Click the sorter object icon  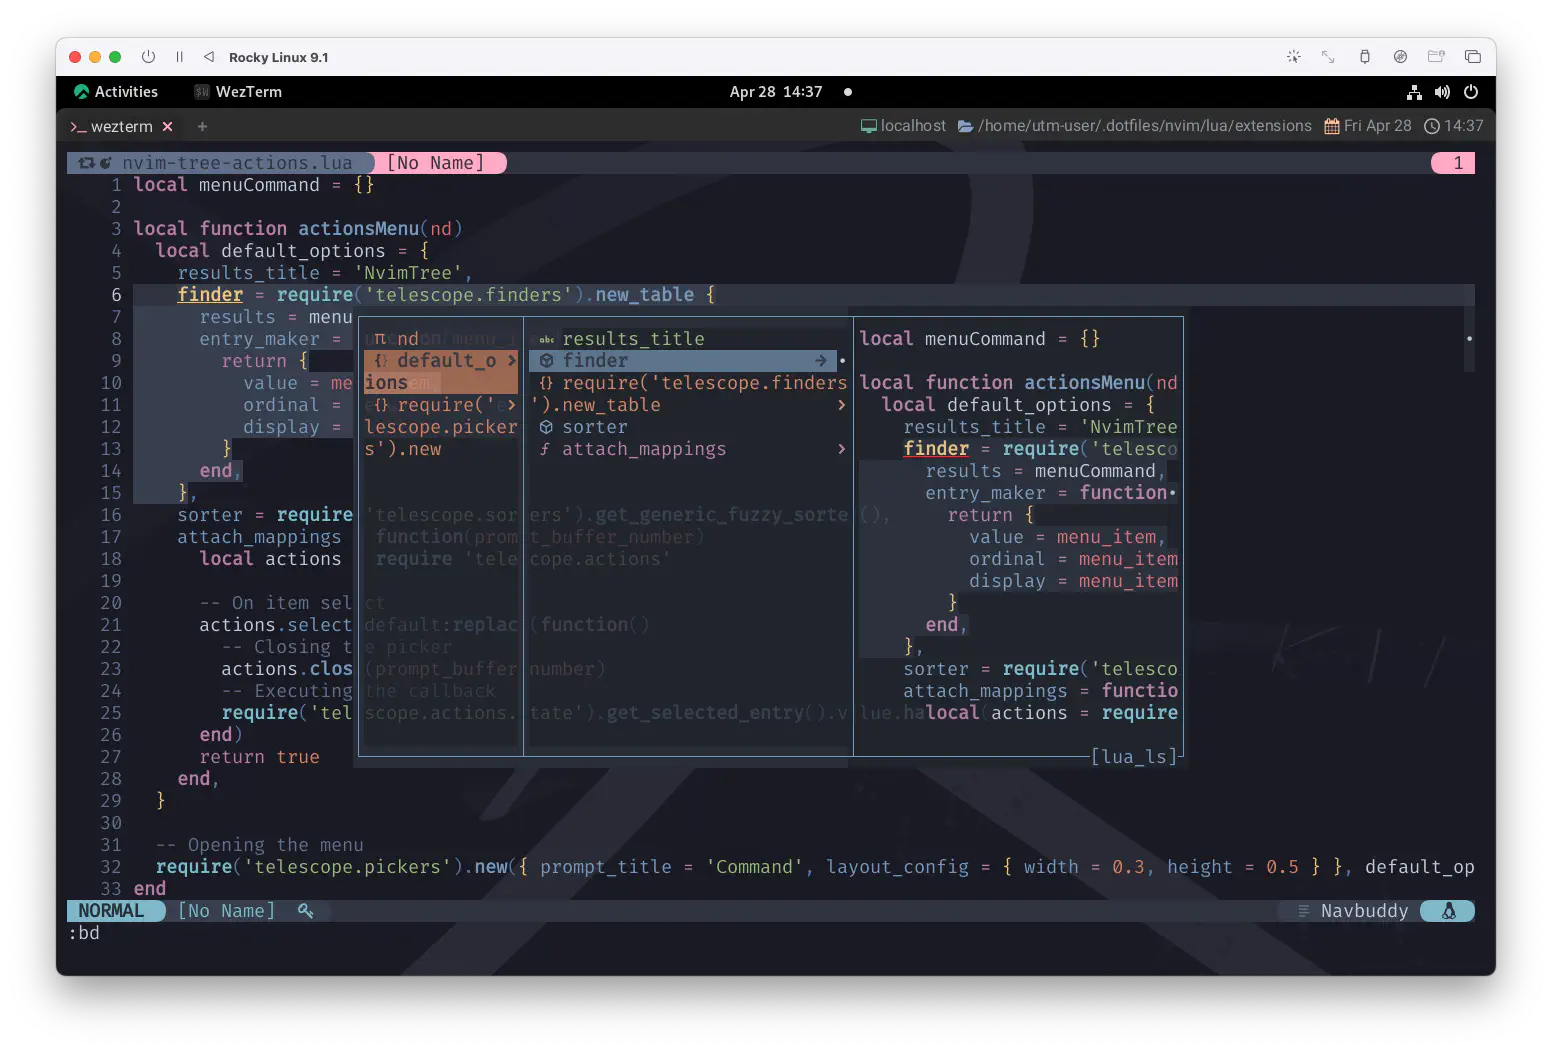tap(546, 427)
